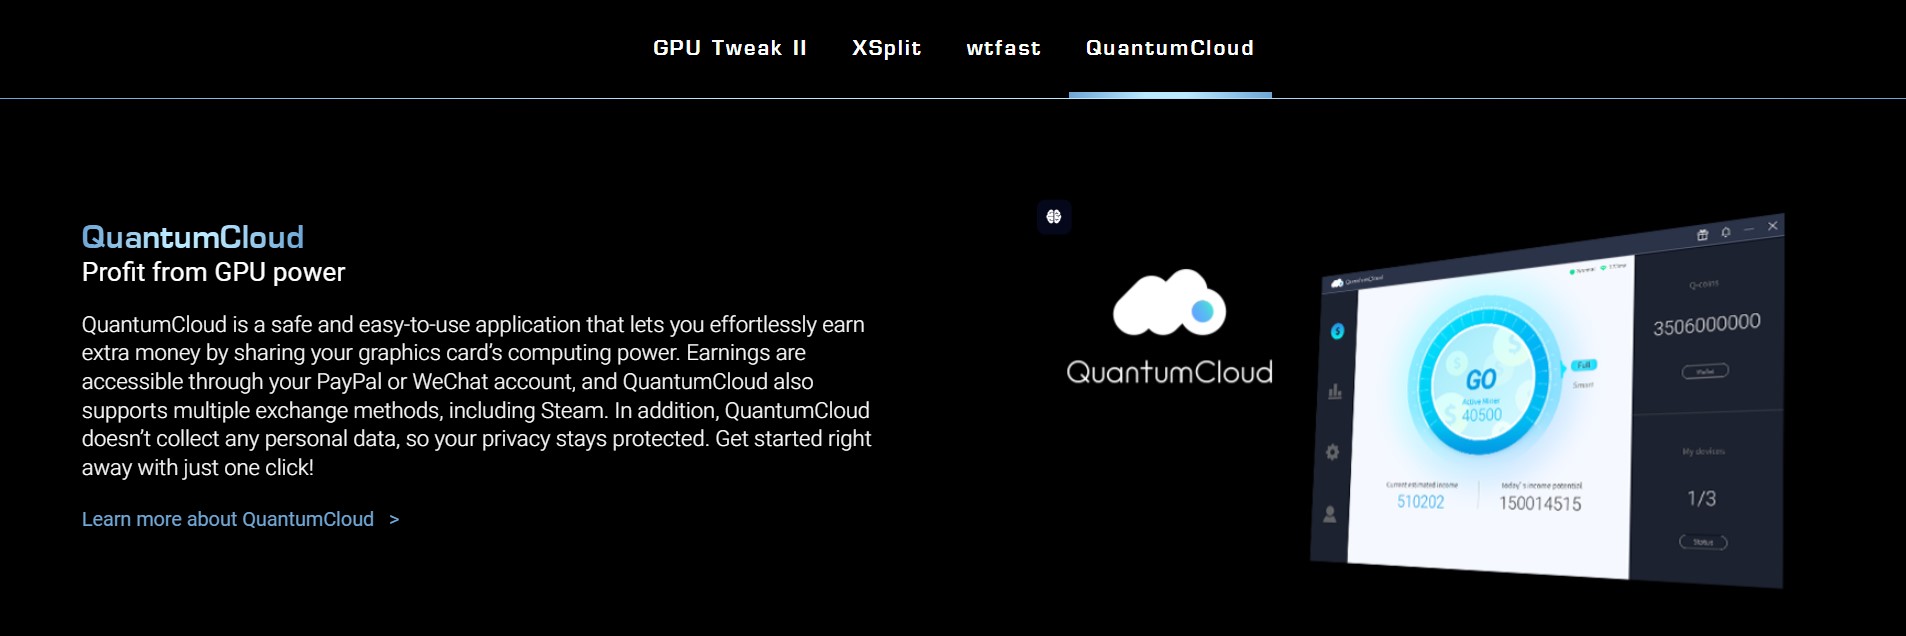Click the user profile icon in app sidebar
This screenshot has width=1906, height=636.
(1330, 514)
